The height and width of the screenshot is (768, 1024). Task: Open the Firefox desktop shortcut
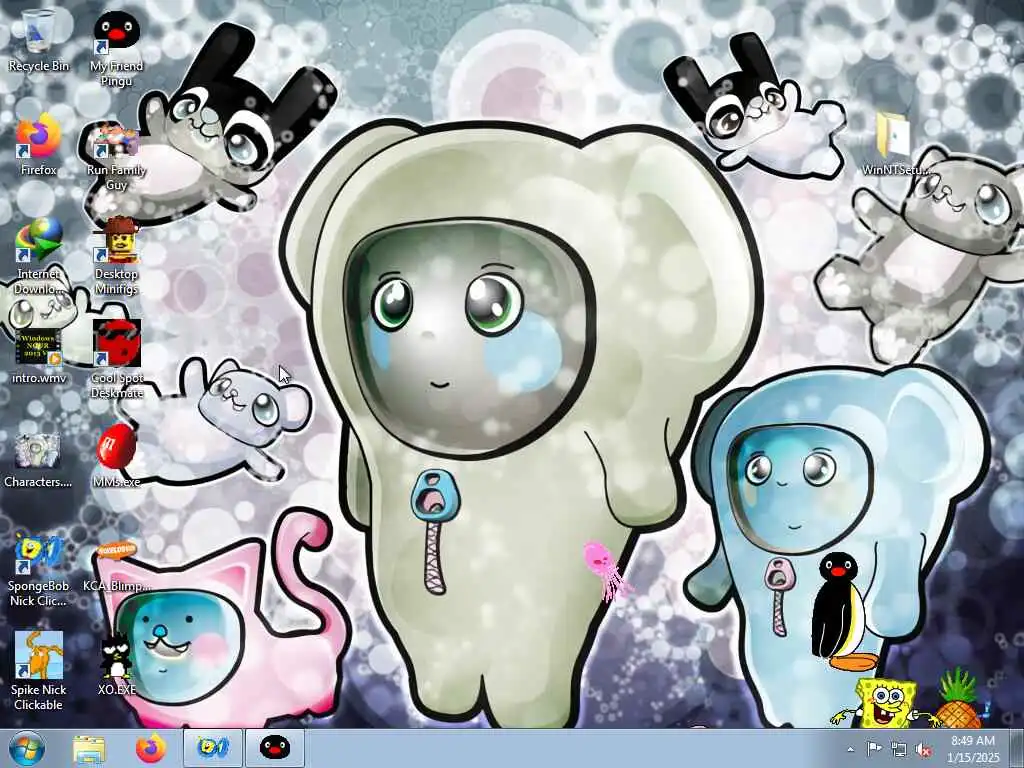[39, 145]
